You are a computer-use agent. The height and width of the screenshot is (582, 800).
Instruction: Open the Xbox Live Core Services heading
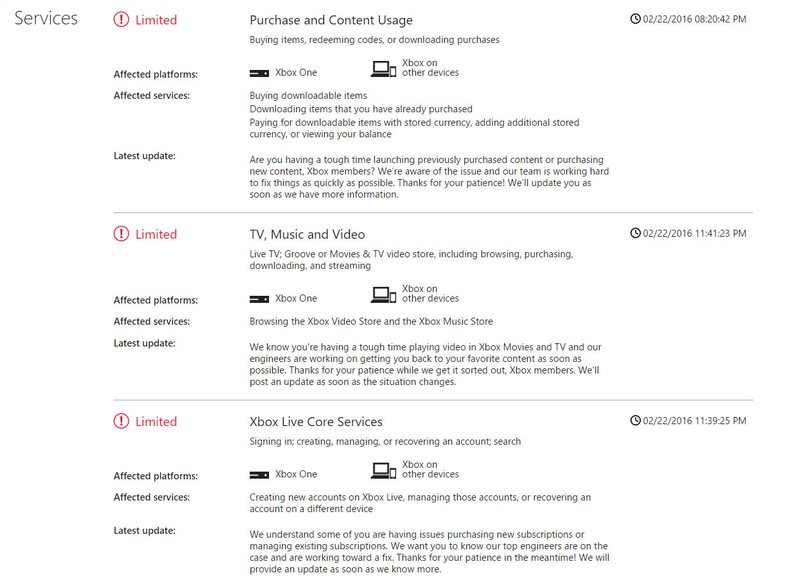click(316, 422)
